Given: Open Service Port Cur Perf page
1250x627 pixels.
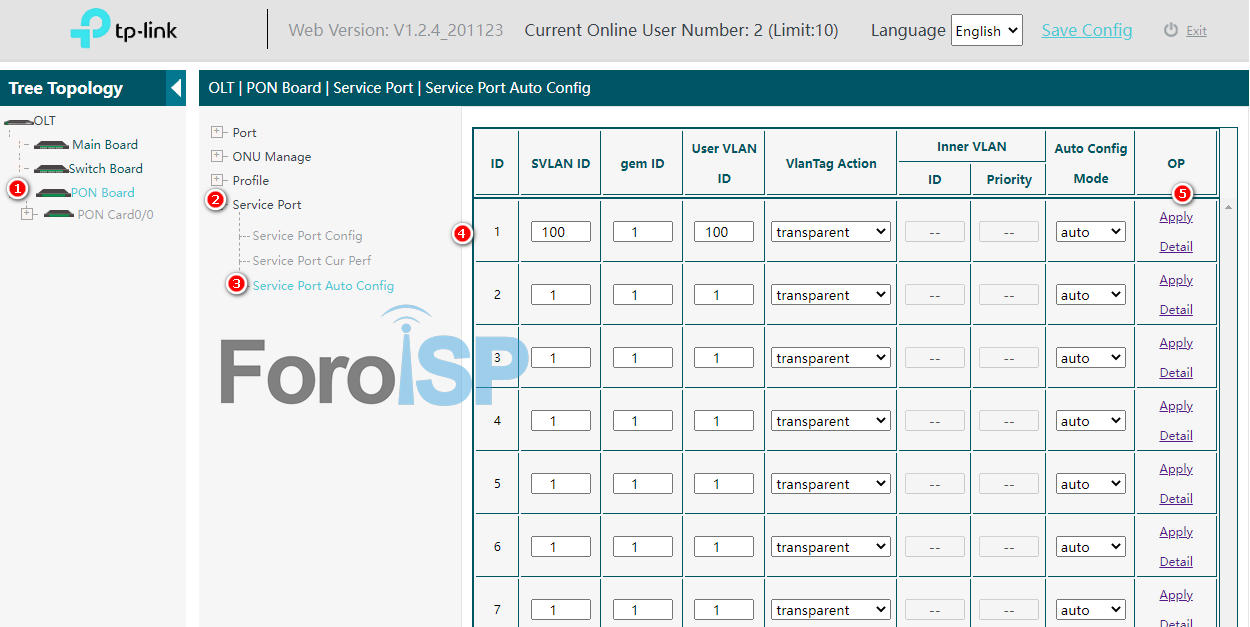Looking at the screenshot, I should [311, 261].
